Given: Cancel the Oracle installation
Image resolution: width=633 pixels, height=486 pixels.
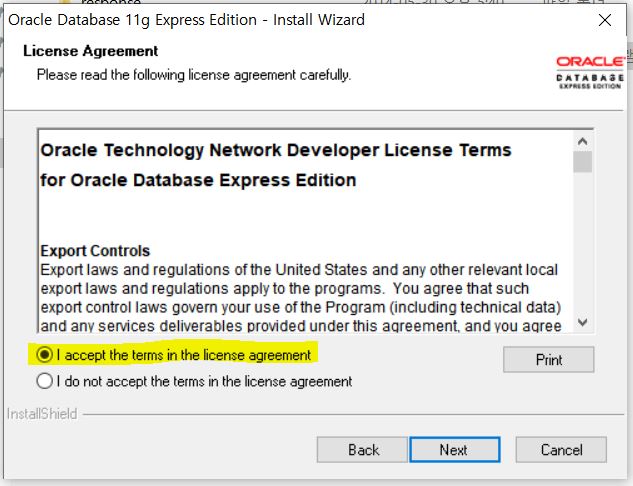Looking at the screenshot, I should (561, 450).
